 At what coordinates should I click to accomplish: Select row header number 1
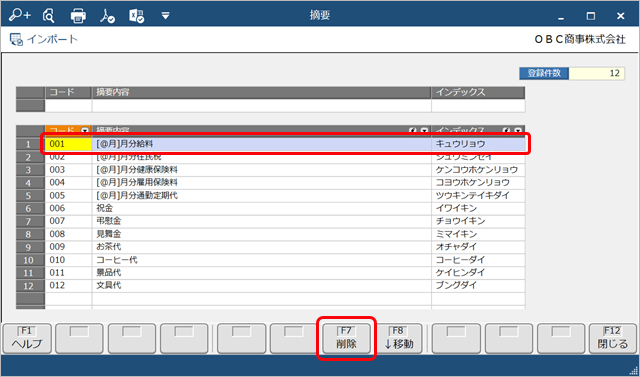30,144
